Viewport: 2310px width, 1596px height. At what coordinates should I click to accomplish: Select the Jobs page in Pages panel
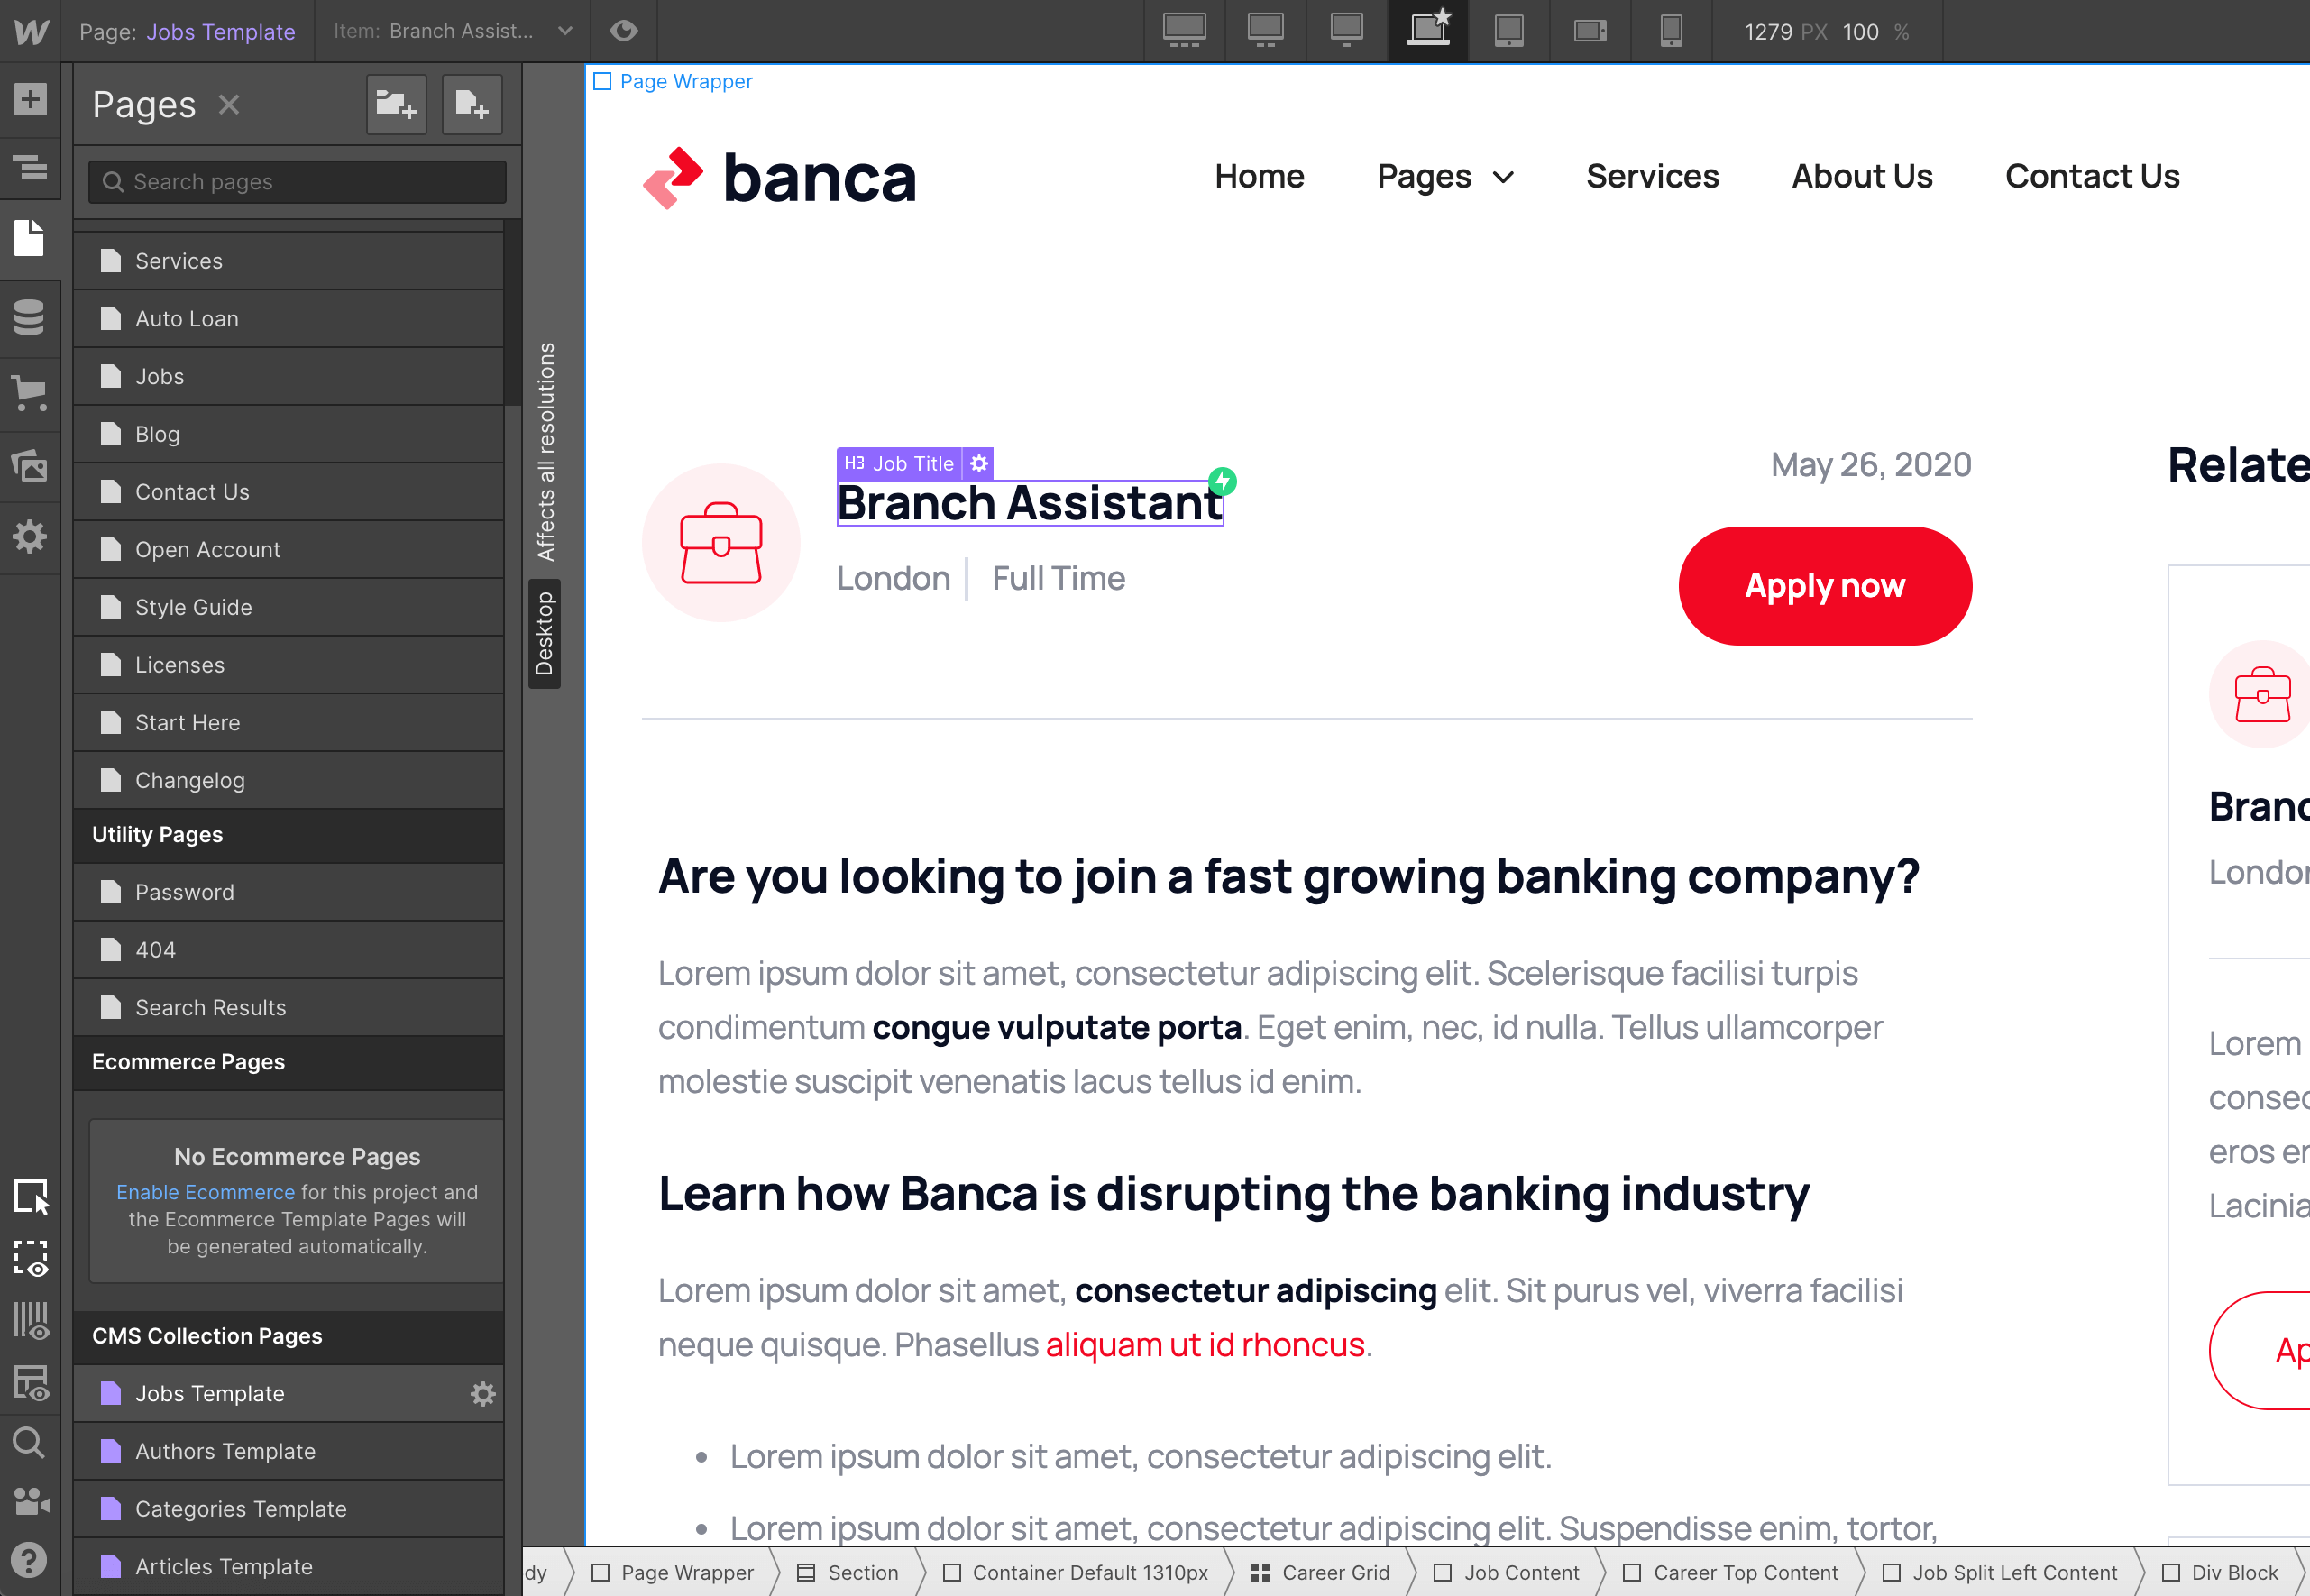coord(161,376)
